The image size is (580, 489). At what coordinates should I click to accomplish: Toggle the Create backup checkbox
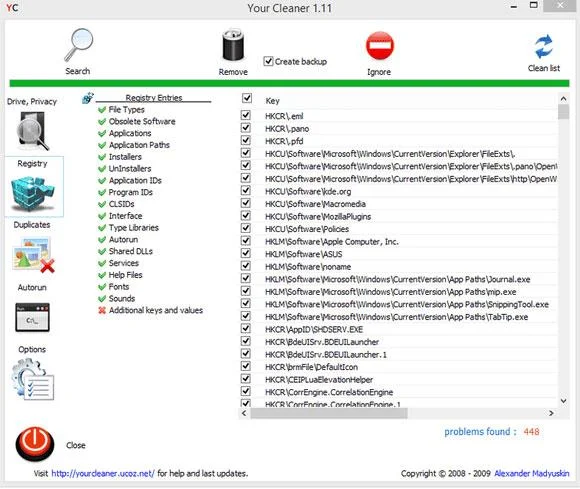(268, 61)
